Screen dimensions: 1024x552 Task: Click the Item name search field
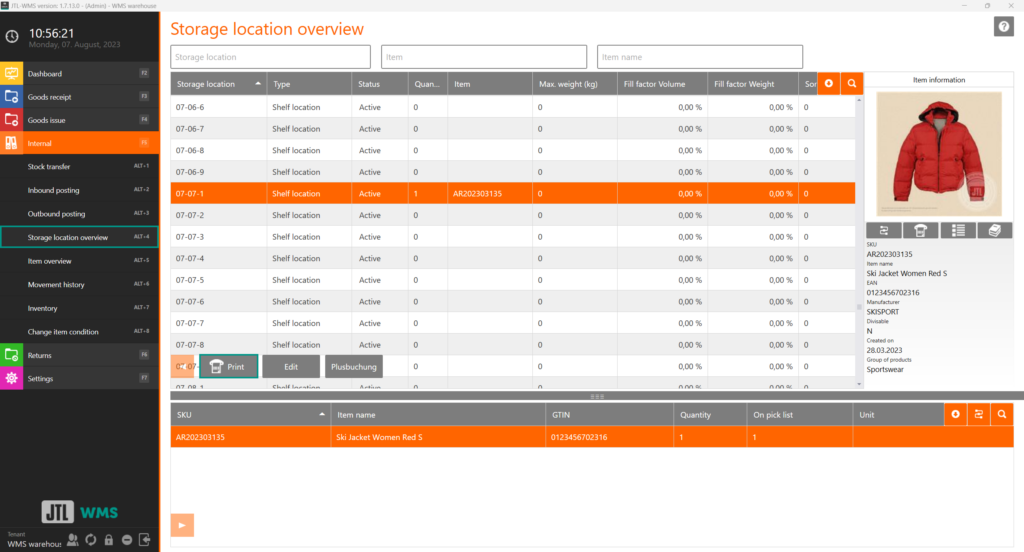(700, 57)
